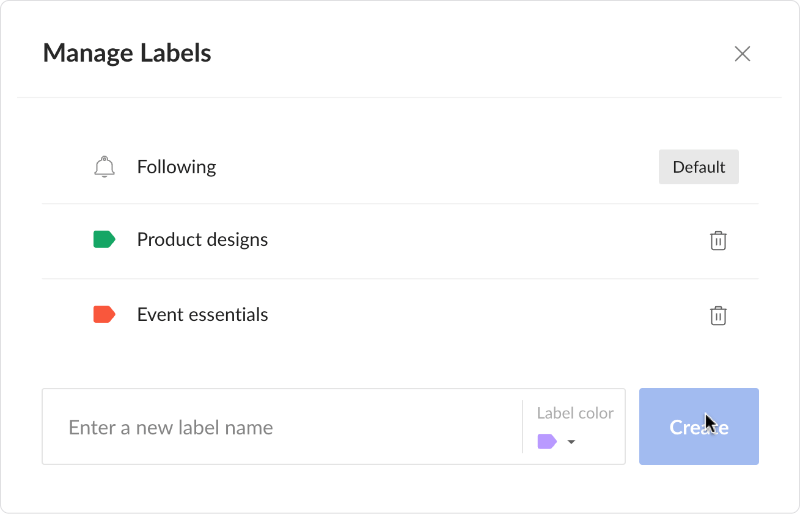Expand the label color dropdown arrow

point(571,442)
